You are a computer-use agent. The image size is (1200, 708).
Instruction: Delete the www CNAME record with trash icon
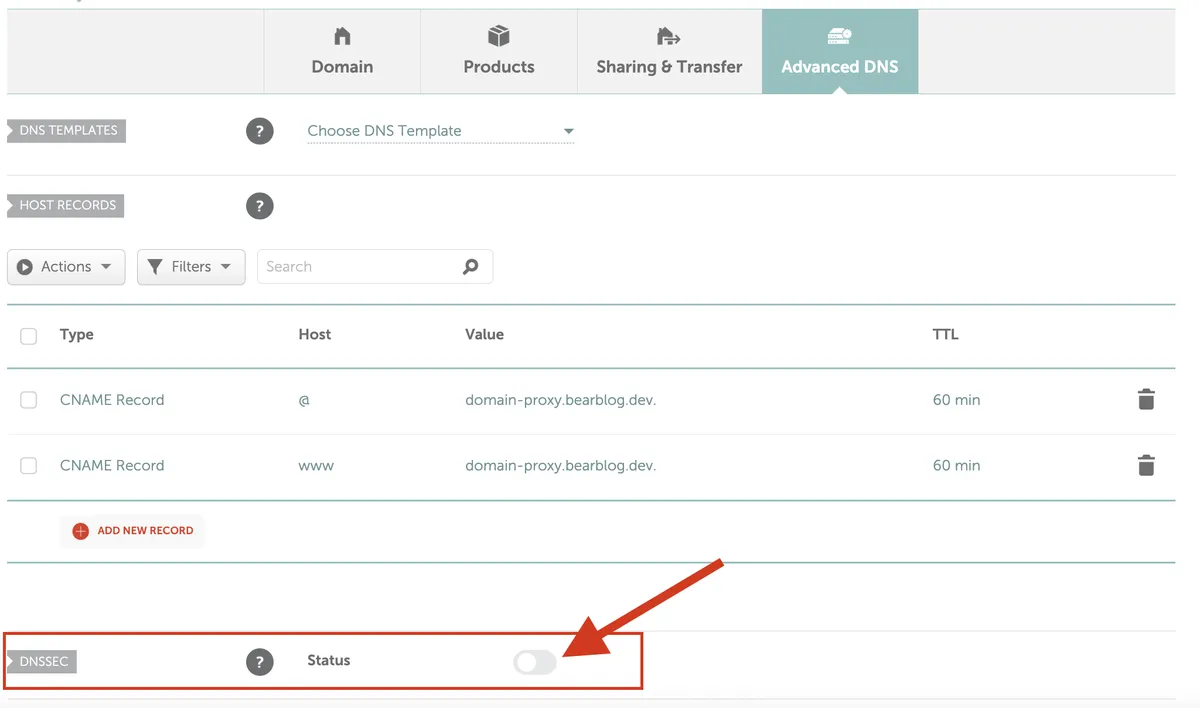coord(1146,465)
